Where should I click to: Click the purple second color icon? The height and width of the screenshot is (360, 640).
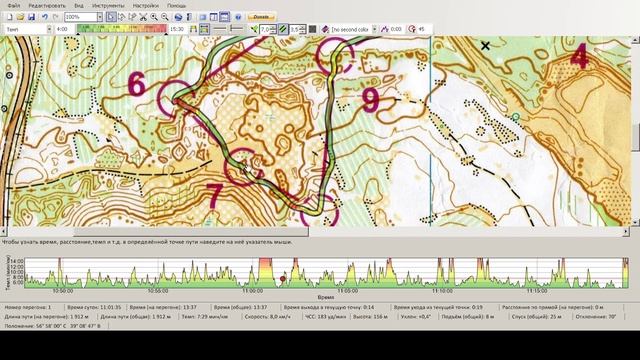(325, 29)
